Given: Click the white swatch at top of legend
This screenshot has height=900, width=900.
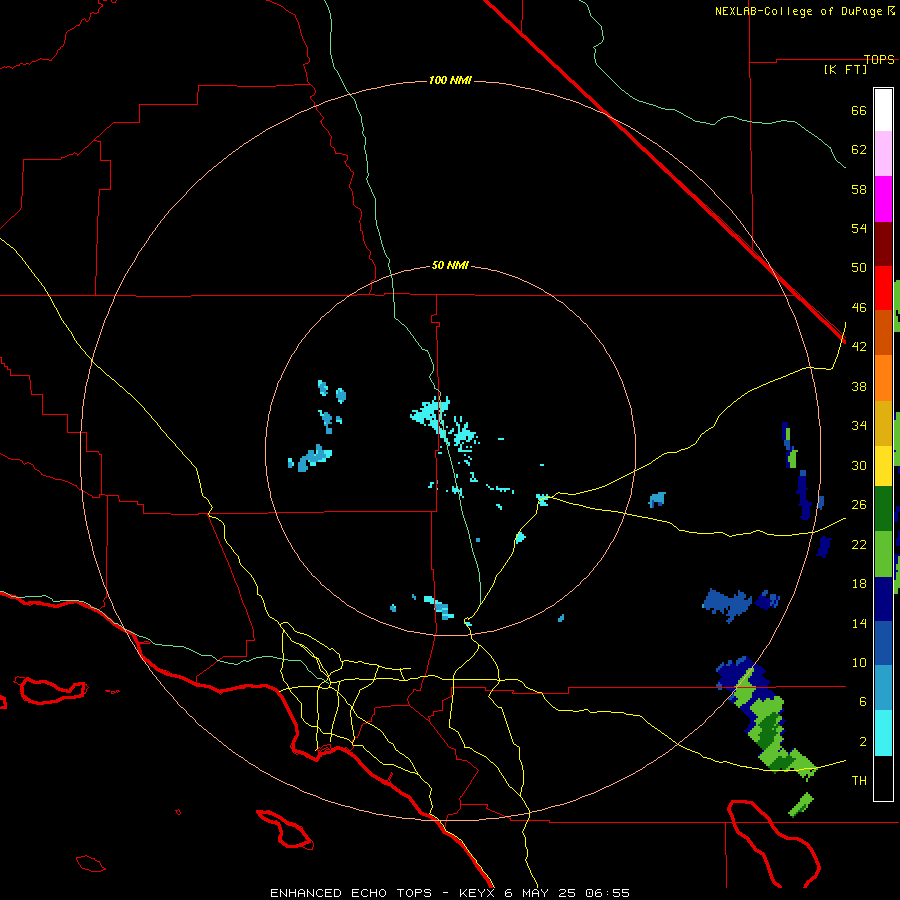Looking at the screenshot, I should pos(883,110).
